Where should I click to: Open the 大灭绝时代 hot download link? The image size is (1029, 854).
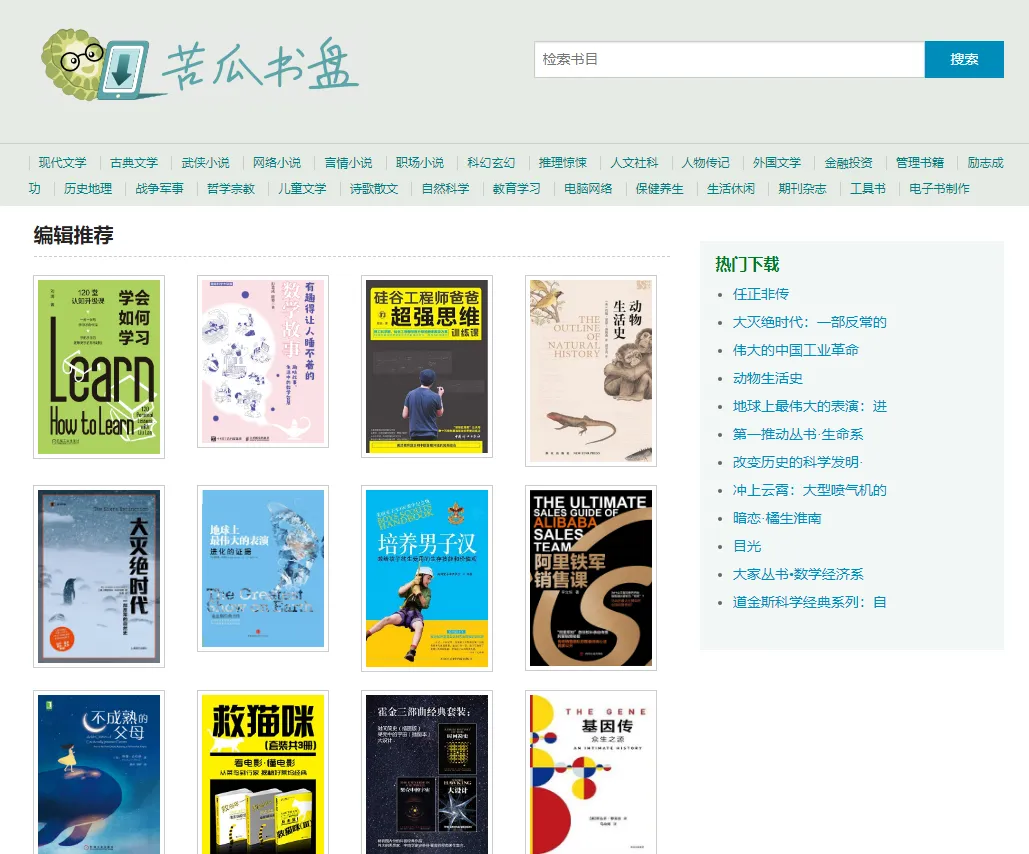(810, 322)
